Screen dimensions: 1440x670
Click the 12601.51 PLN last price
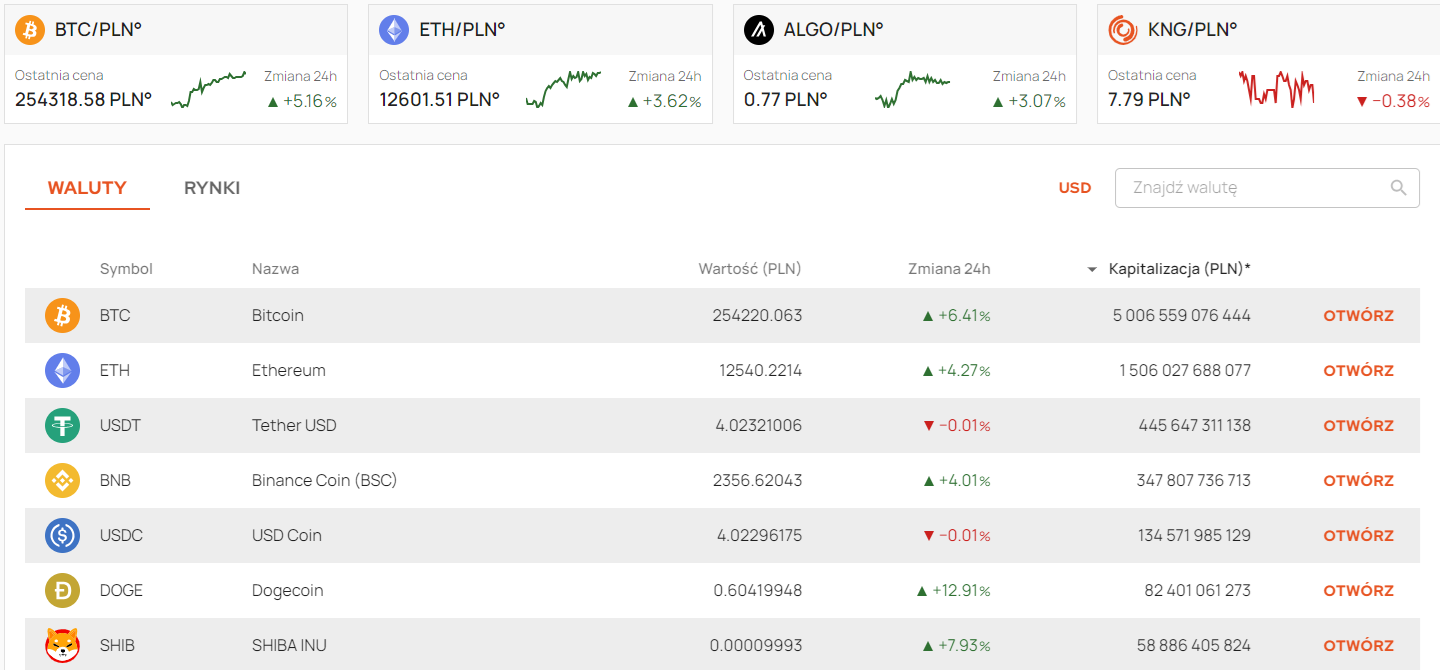[439, 99]
